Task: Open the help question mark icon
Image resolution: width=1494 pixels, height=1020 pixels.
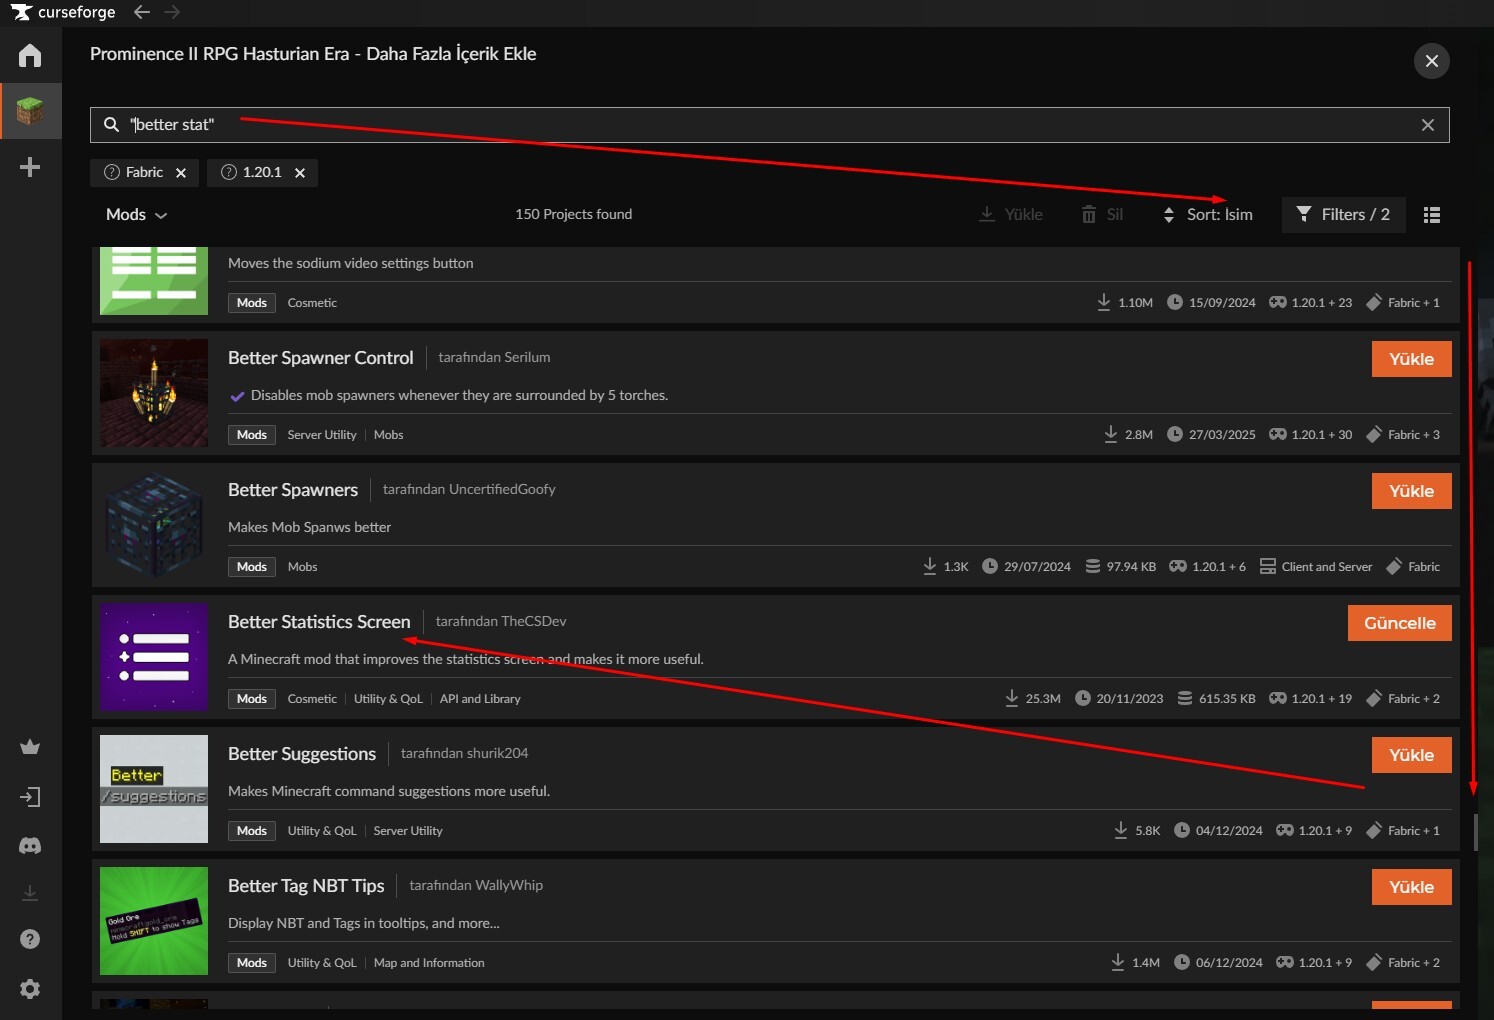Action: click(30, 939)
